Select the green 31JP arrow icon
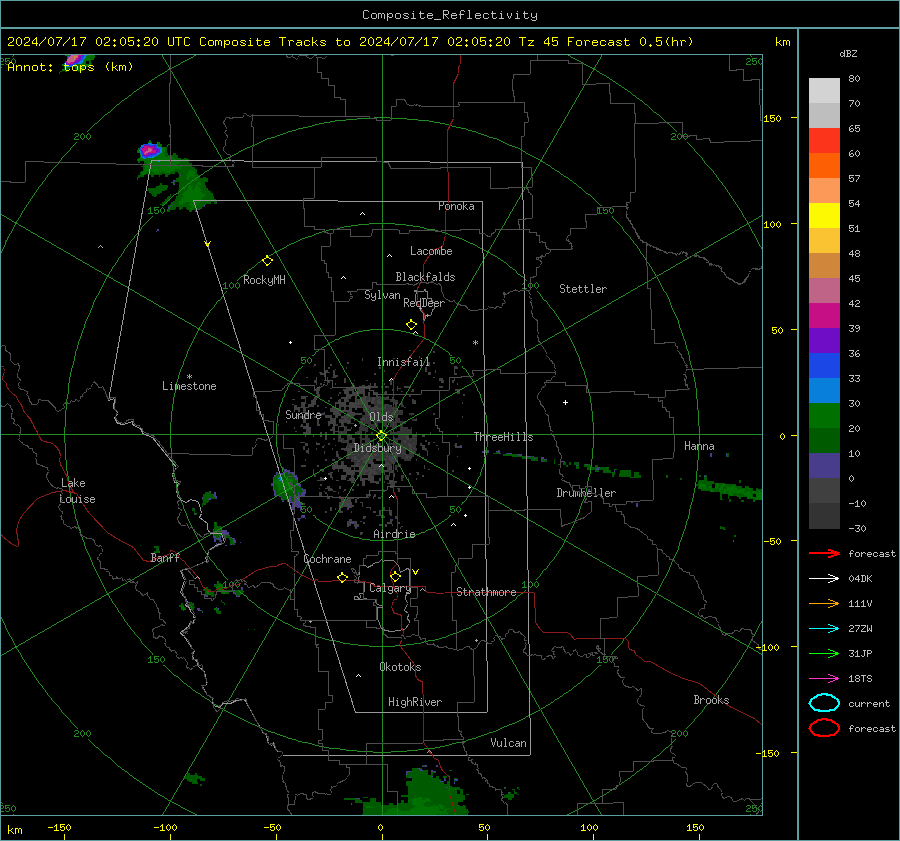Screen dimensions: 900x841 click(x=824, y=653)
